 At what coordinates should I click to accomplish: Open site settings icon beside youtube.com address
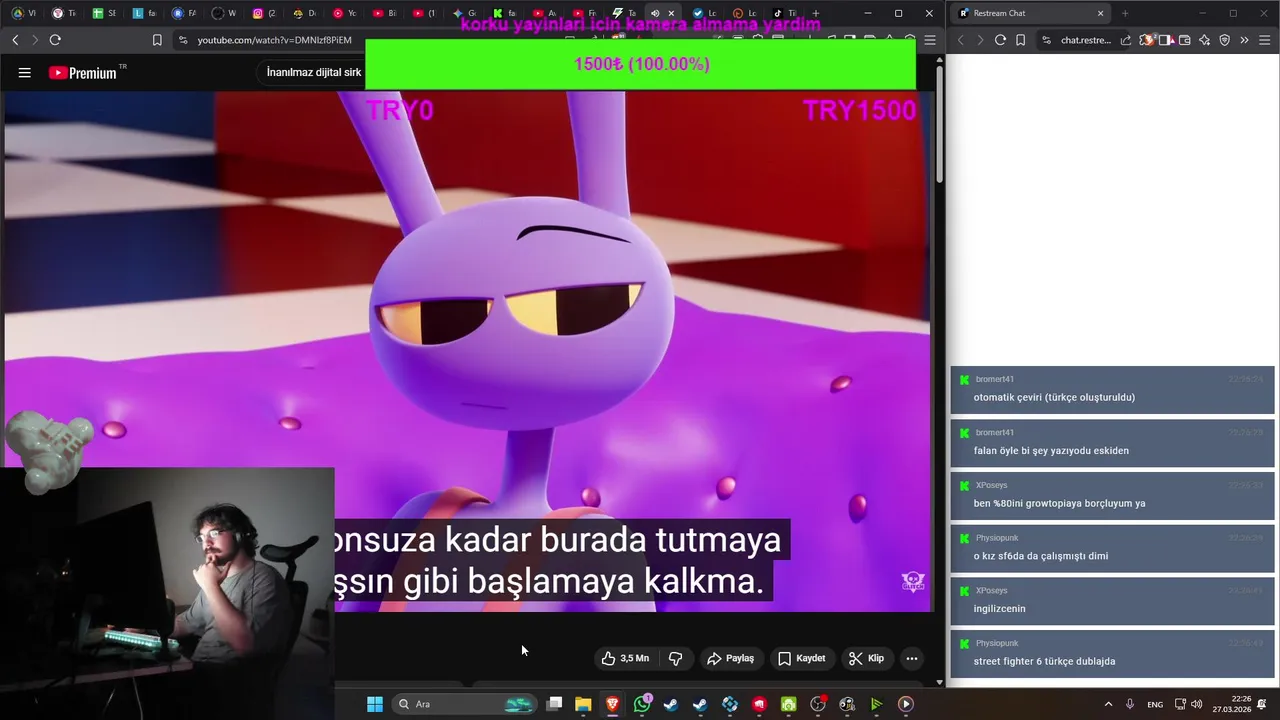182,40
